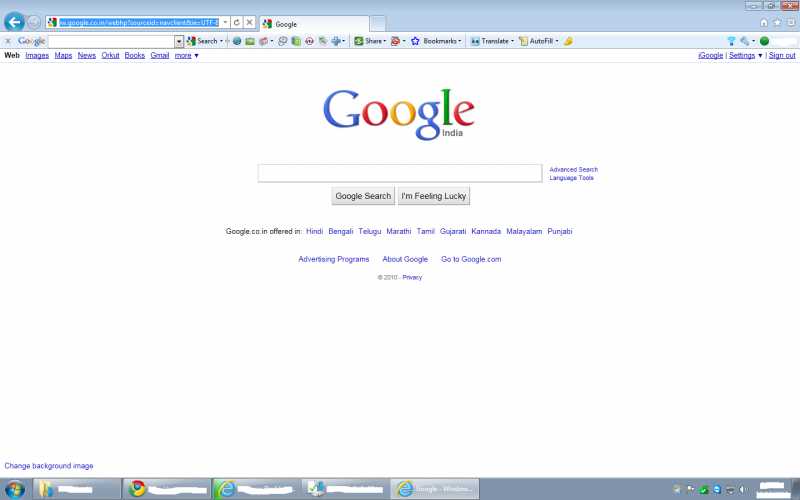Open the Advertising Programs link
The width and height of the screenshot is (800, 500).
point(334,259)
